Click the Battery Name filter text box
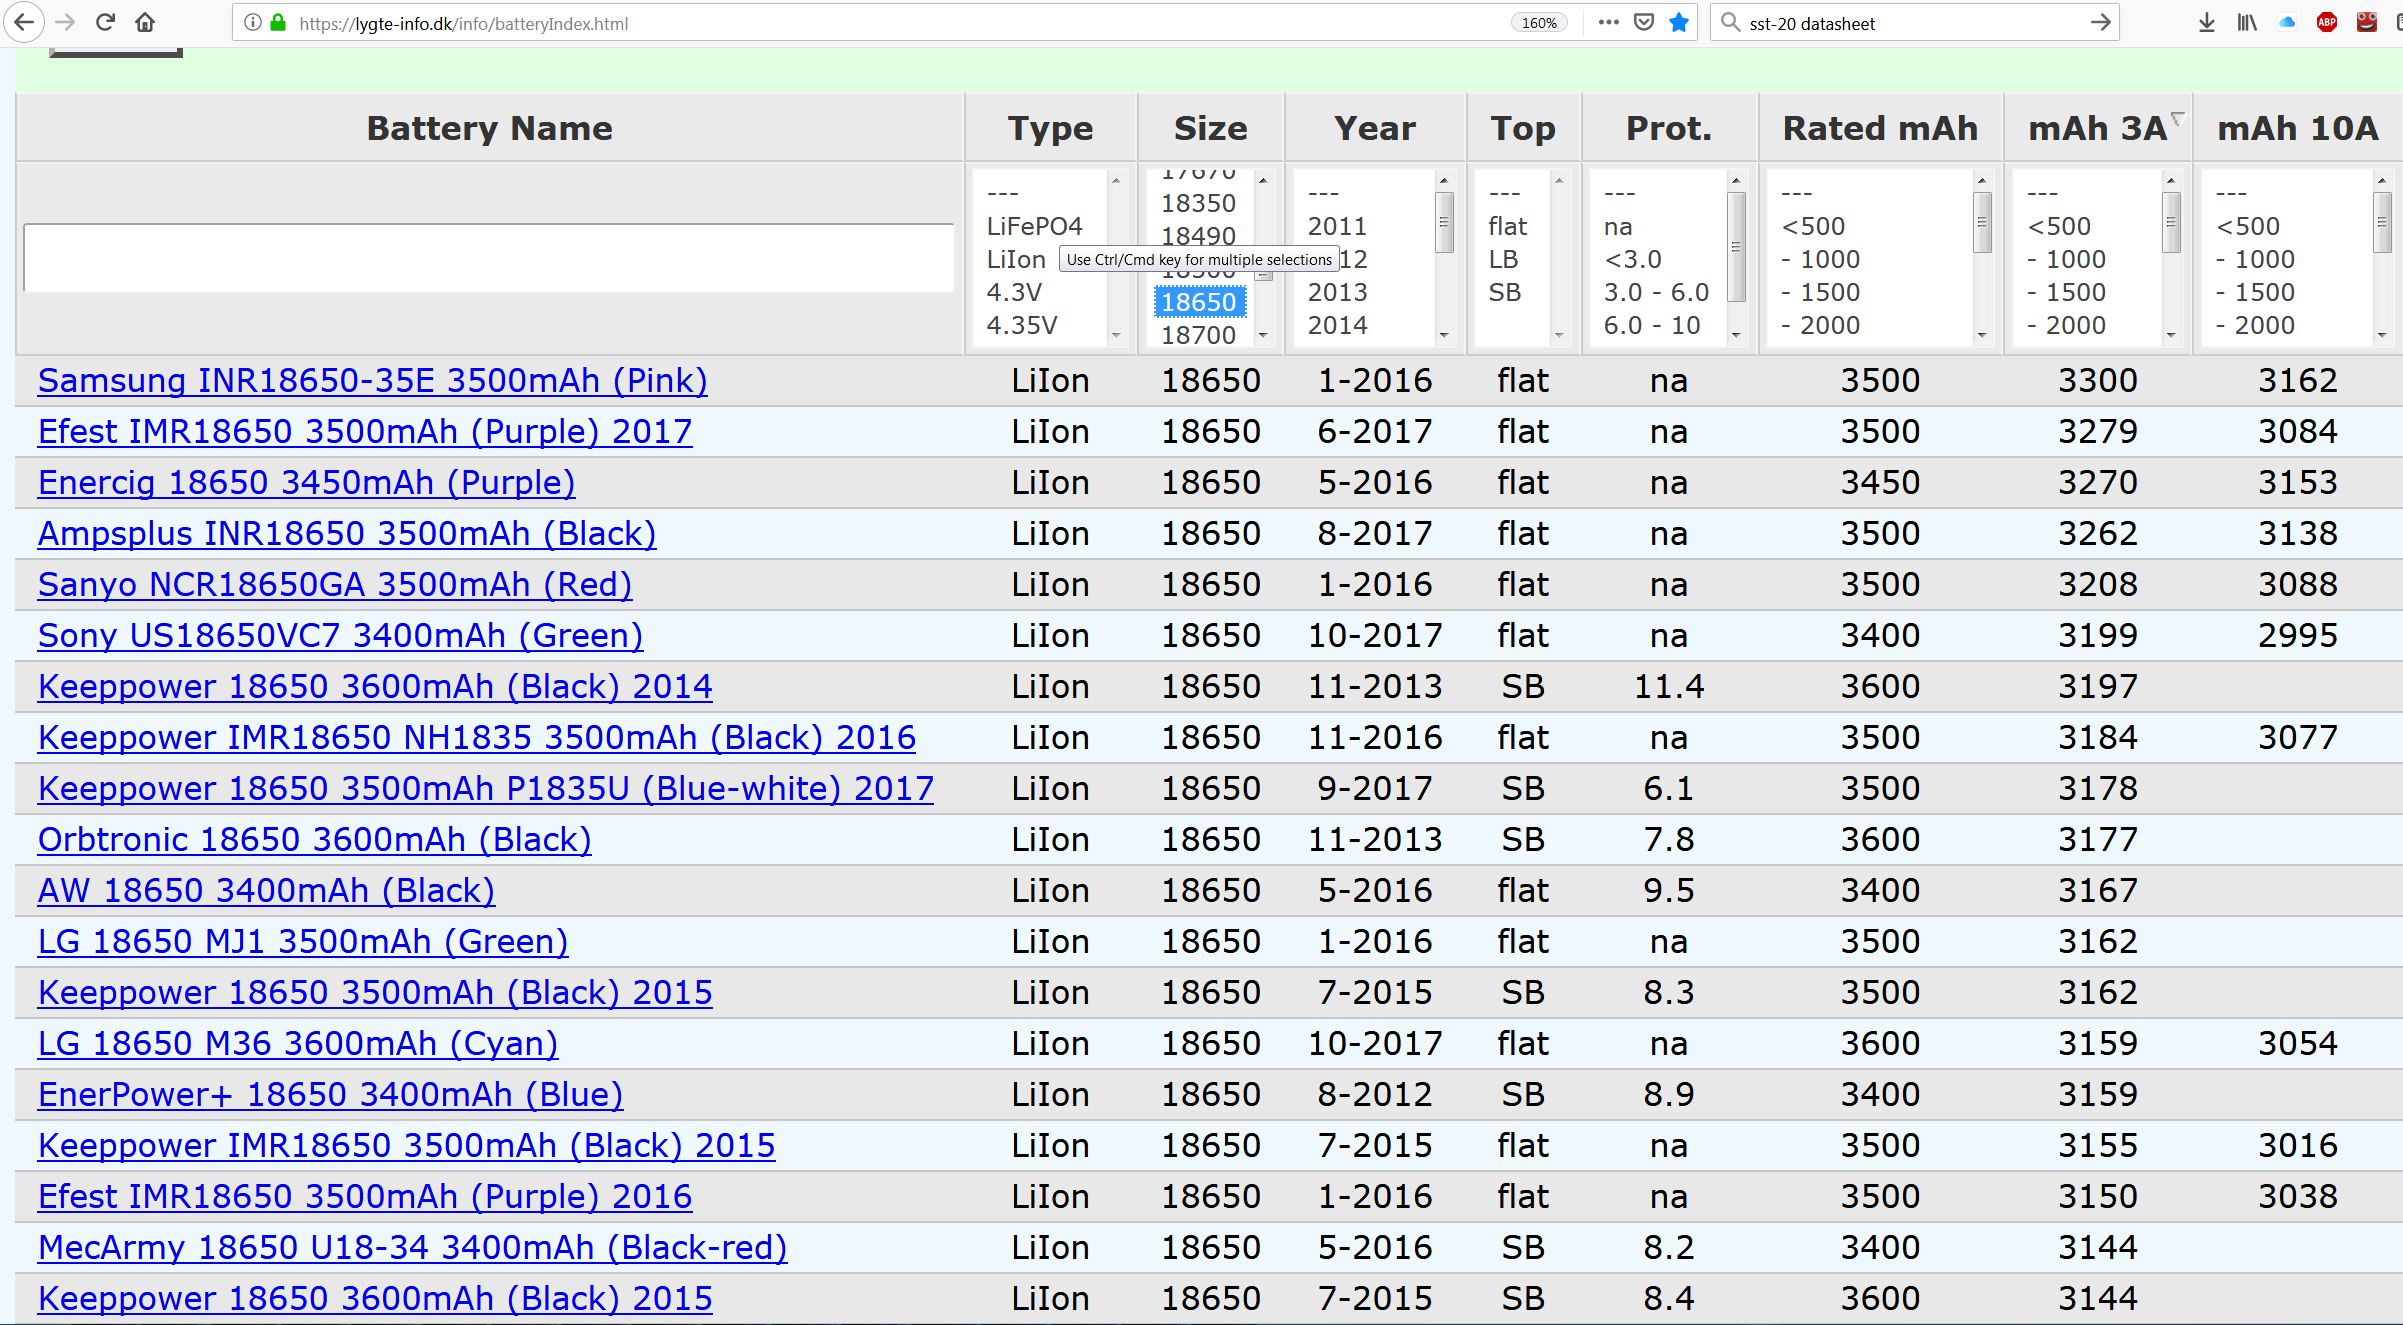The image size is (2403, 1325). (488, 258)
